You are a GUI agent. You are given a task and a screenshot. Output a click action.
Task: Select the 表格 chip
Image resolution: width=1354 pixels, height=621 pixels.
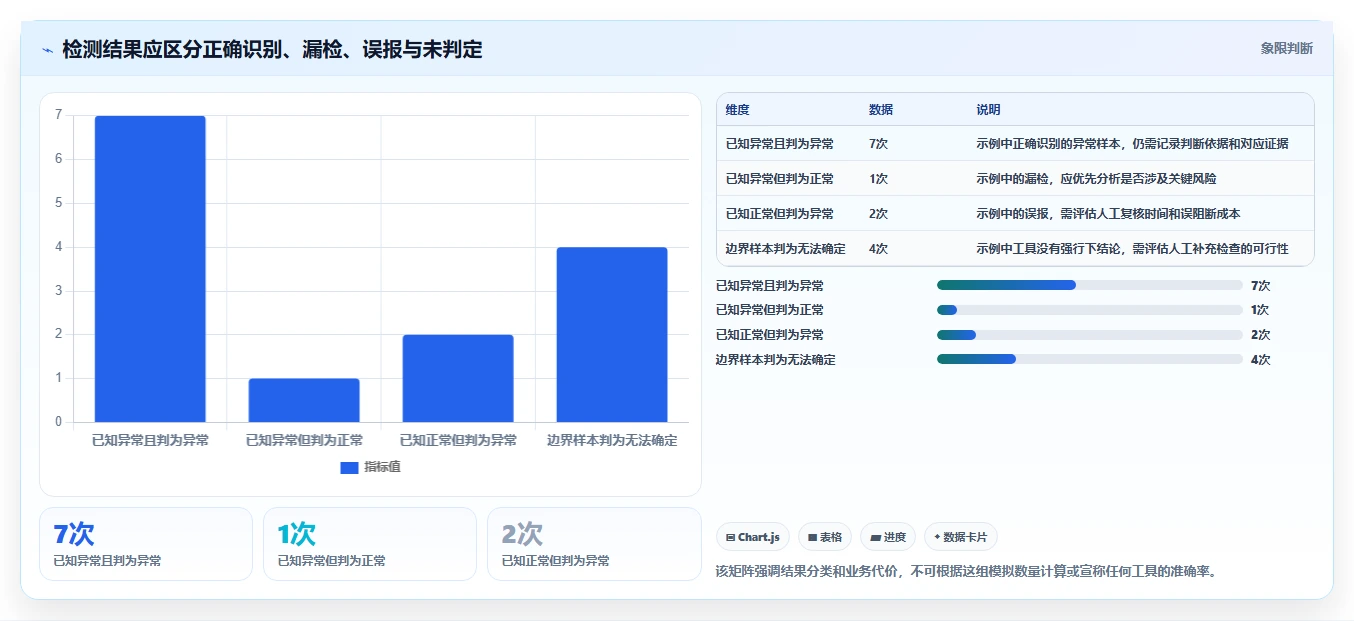(825, 537)
